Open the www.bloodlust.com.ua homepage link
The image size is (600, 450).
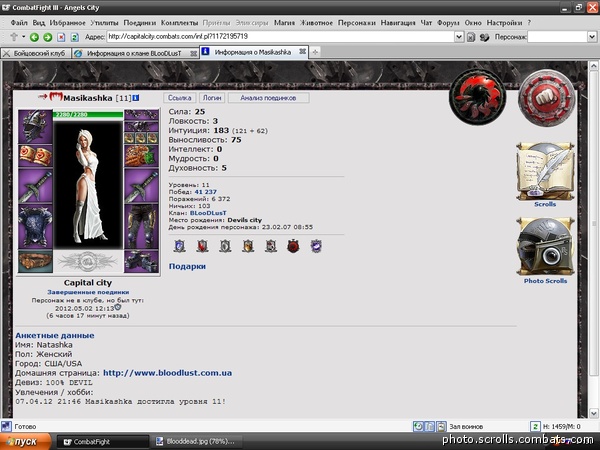pos(168,373)
